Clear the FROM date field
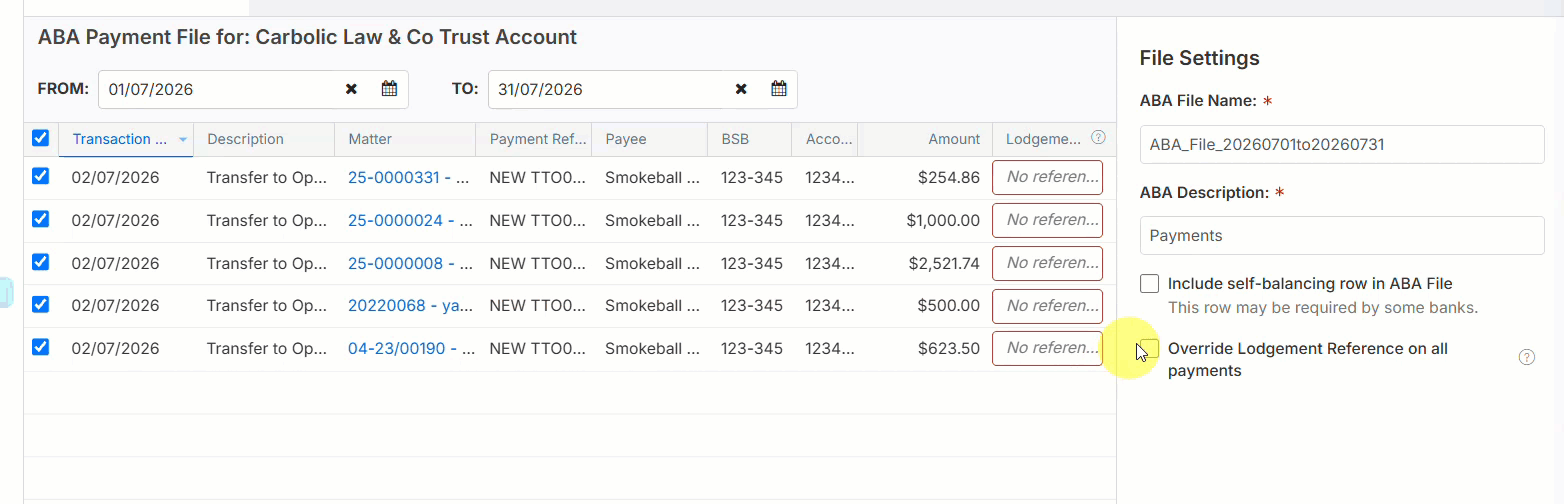Screen dimensions: 1564x504 point(351,89)
